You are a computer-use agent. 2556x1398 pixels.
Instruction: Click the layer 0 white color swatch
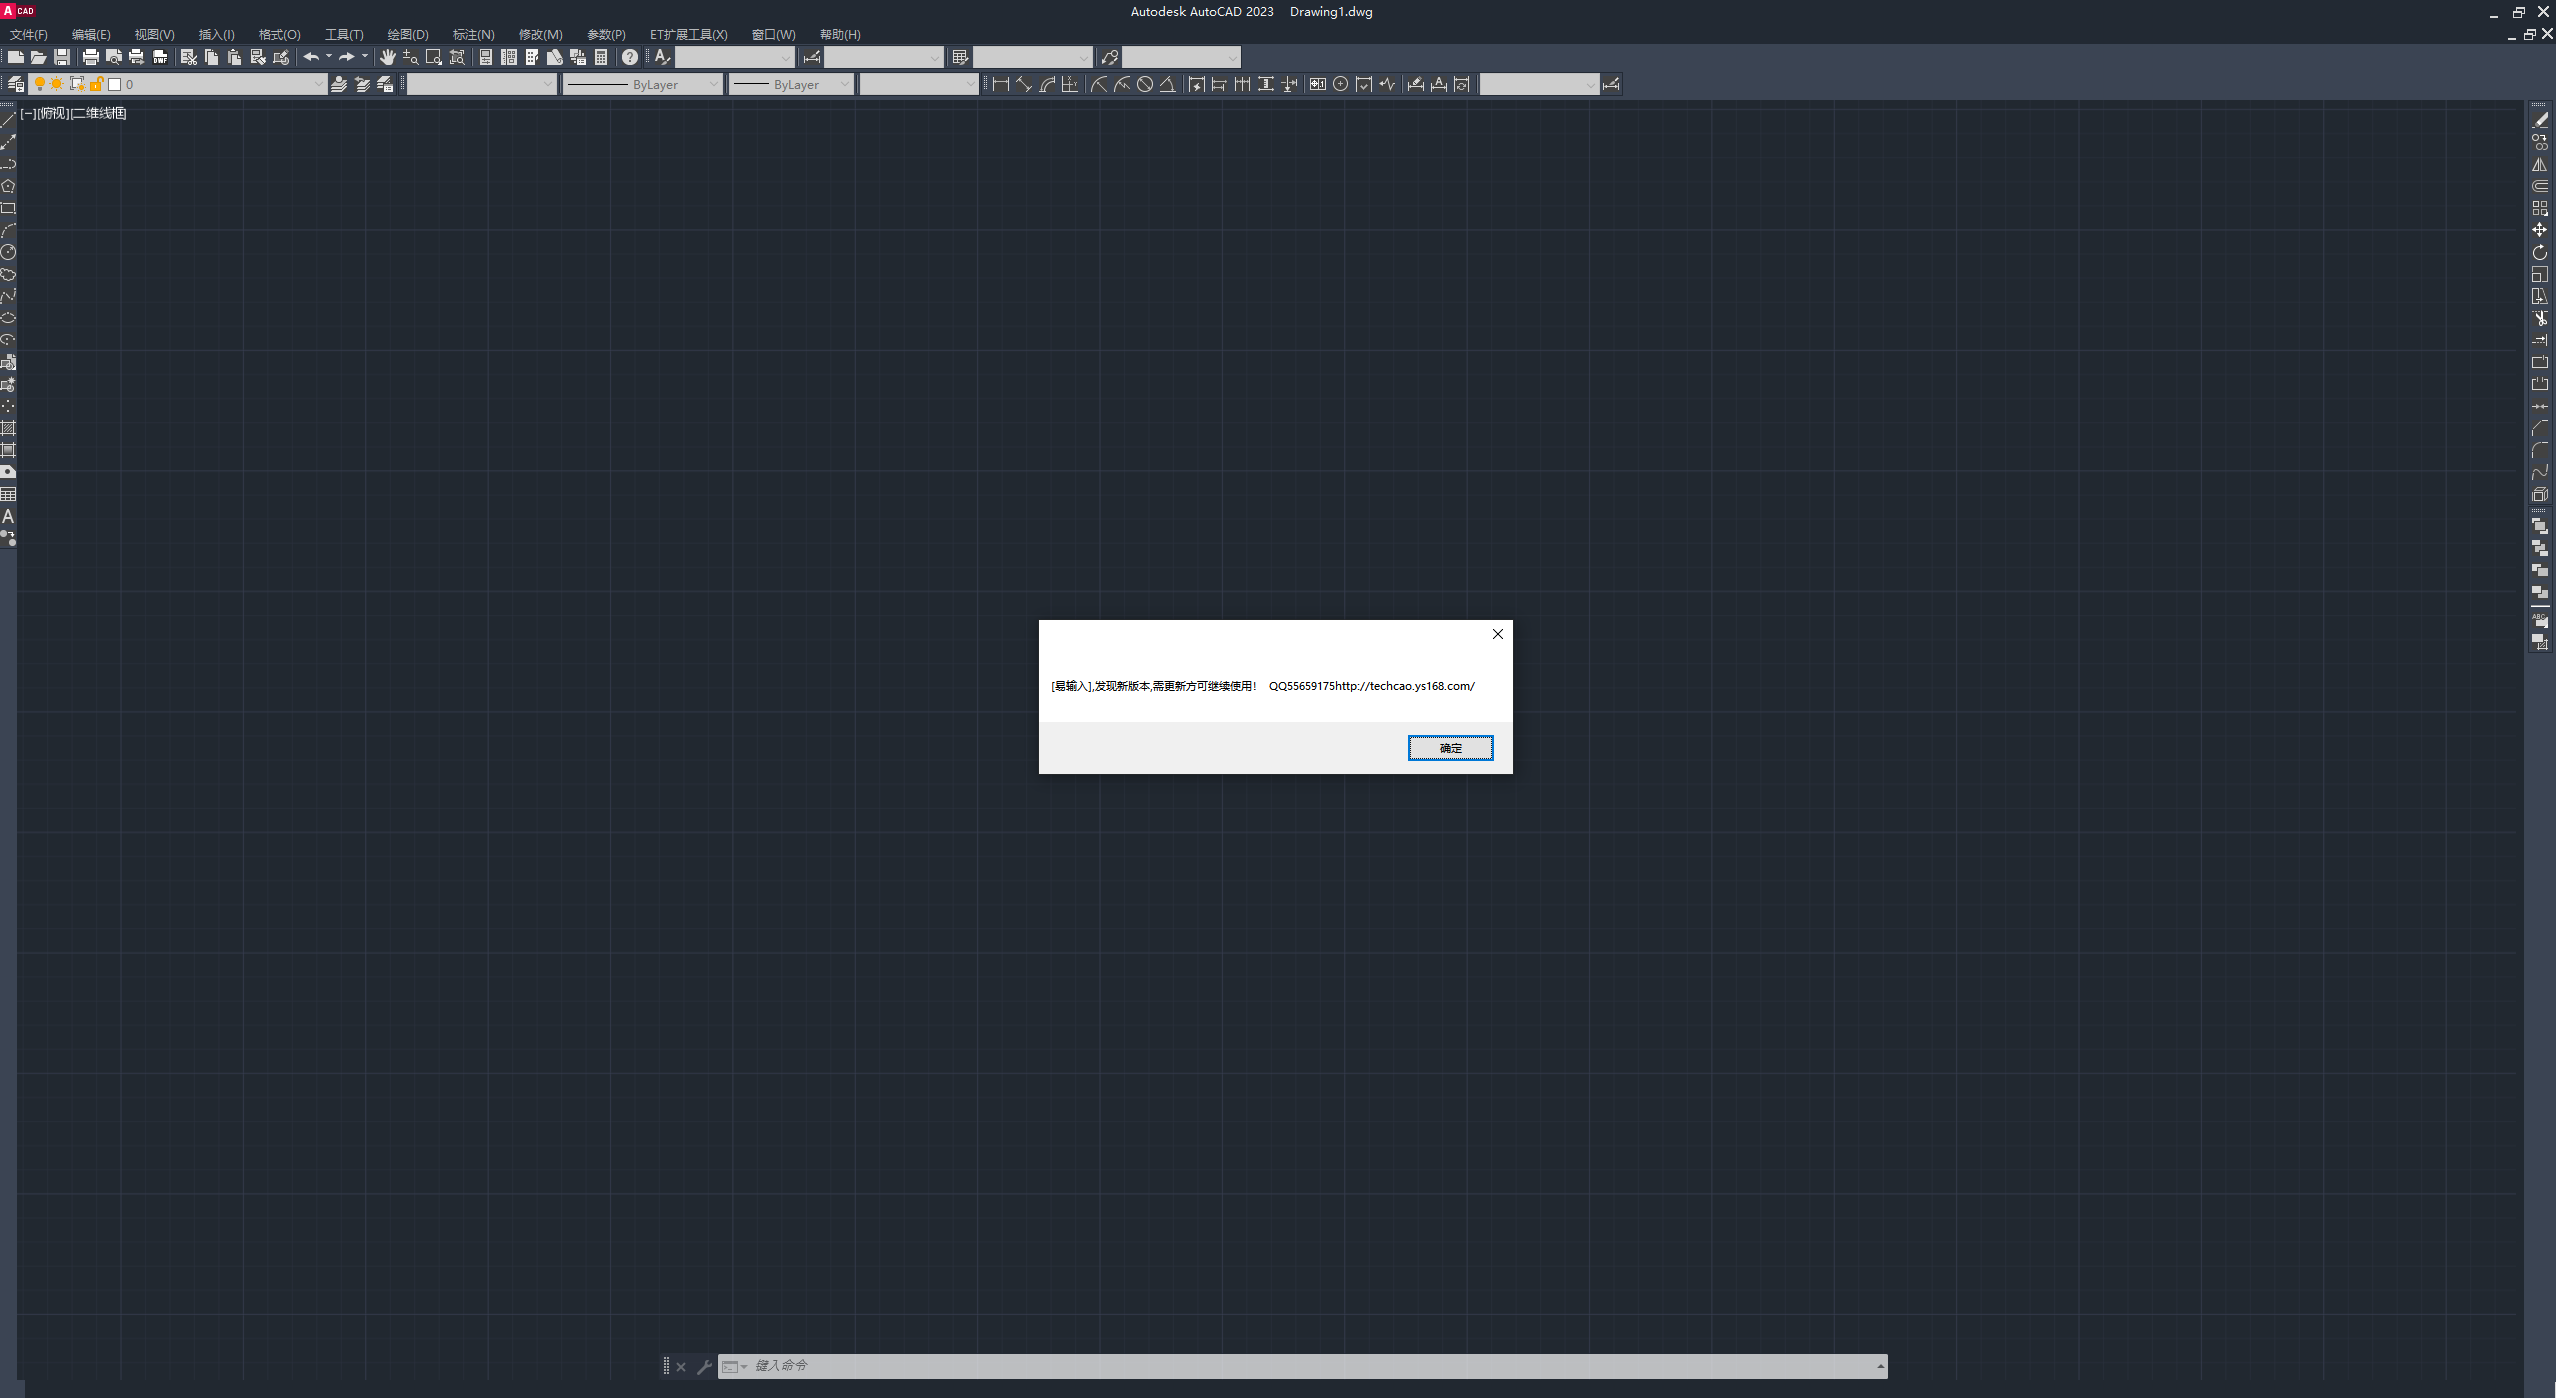pyautogui.click(x=114, y=84)
